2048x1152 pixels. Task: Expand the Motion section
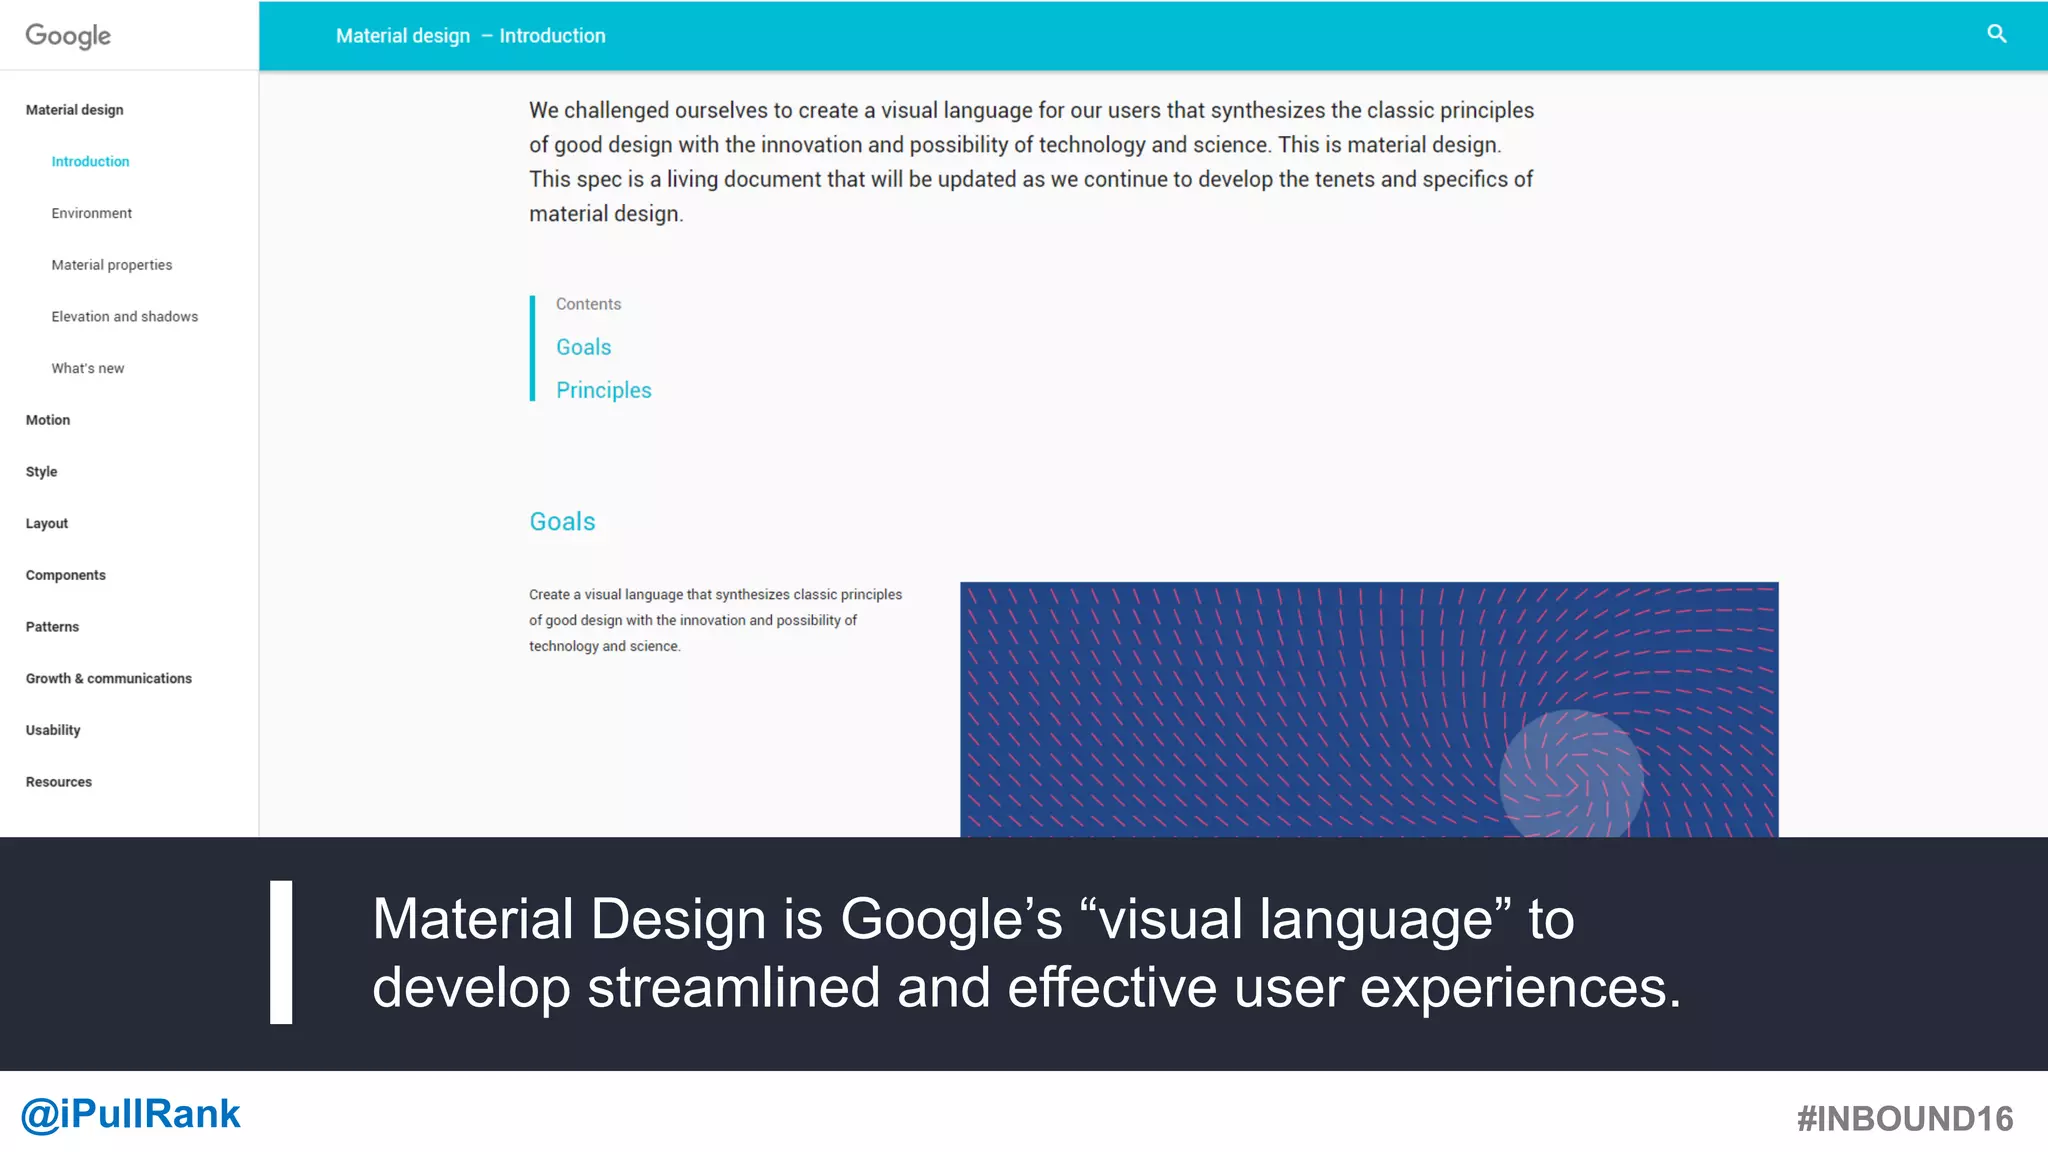pyautogui.click(x=48, y=420)
